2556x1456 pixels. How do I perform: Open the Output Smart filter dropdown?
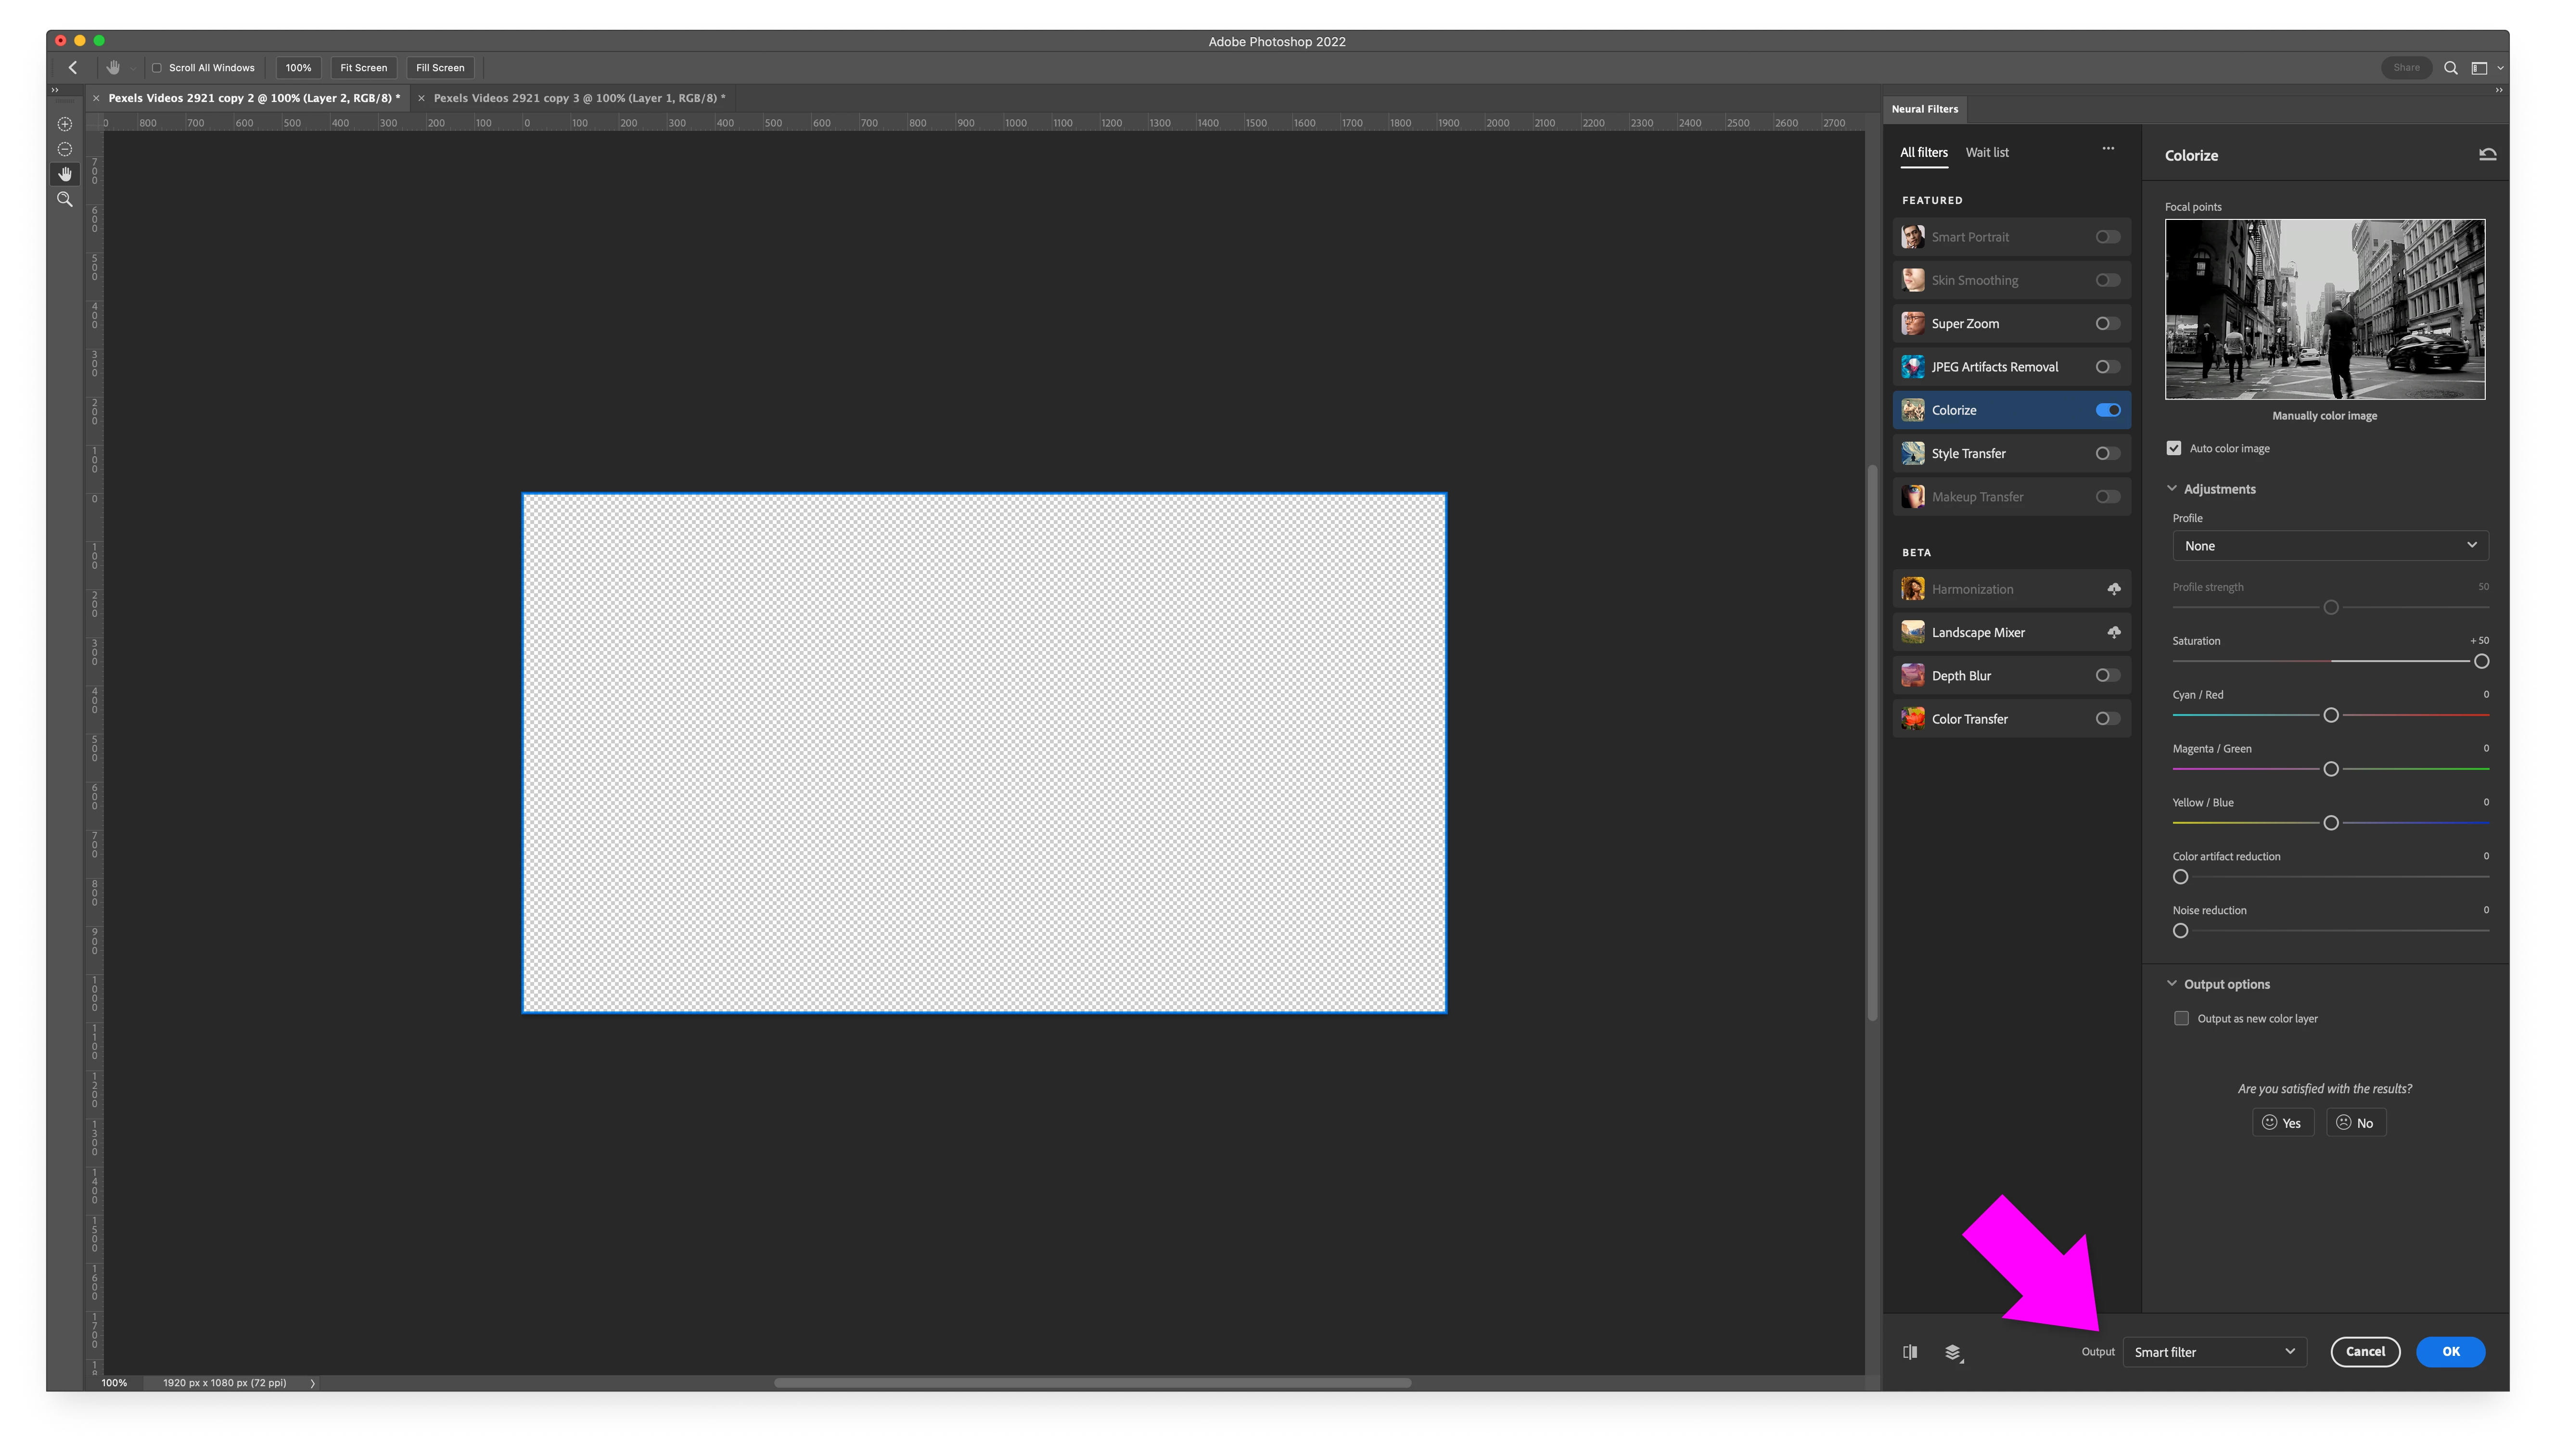[2214, 1352]
